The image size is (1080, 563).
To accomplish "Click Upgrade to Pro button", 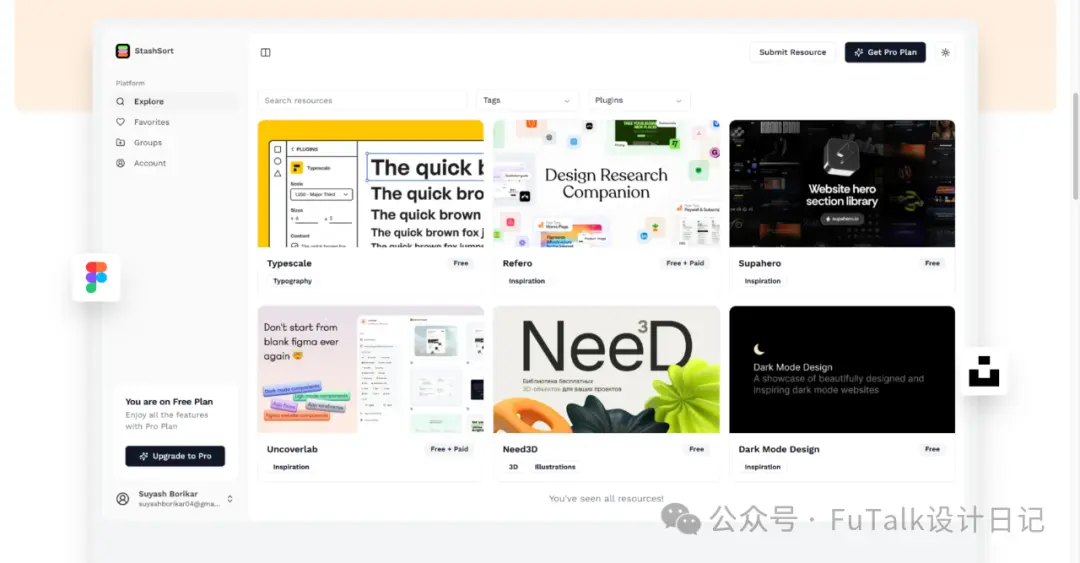I will click(175, 456).
